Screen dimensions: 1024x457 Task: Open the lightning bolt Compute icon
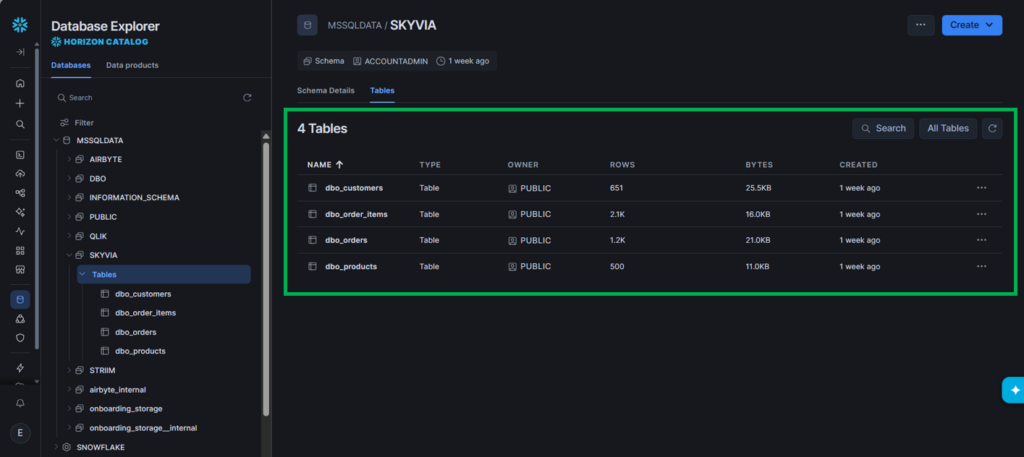pyautogui.click(x=20, y=368)
